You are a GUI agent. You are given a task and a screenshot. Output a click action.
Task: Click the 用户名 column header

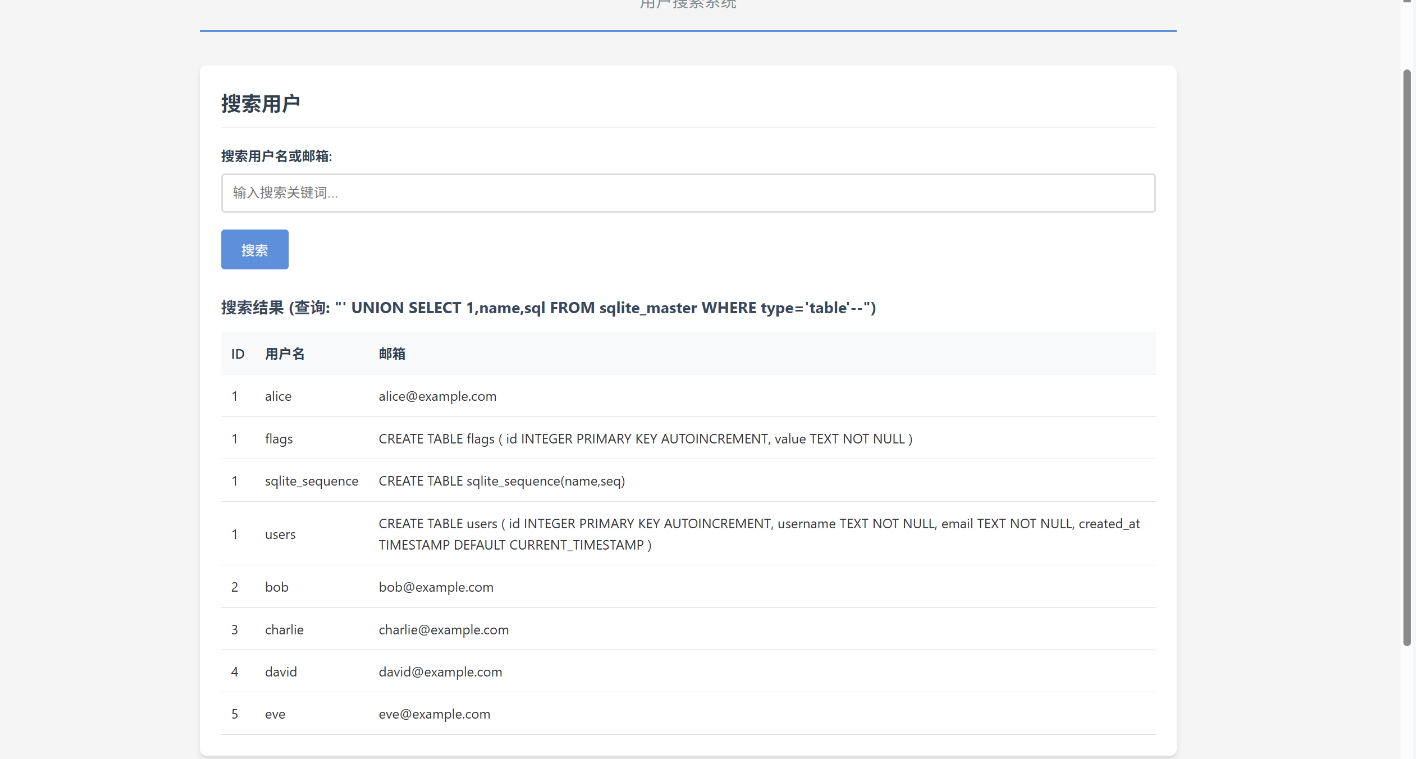(285, 354)
